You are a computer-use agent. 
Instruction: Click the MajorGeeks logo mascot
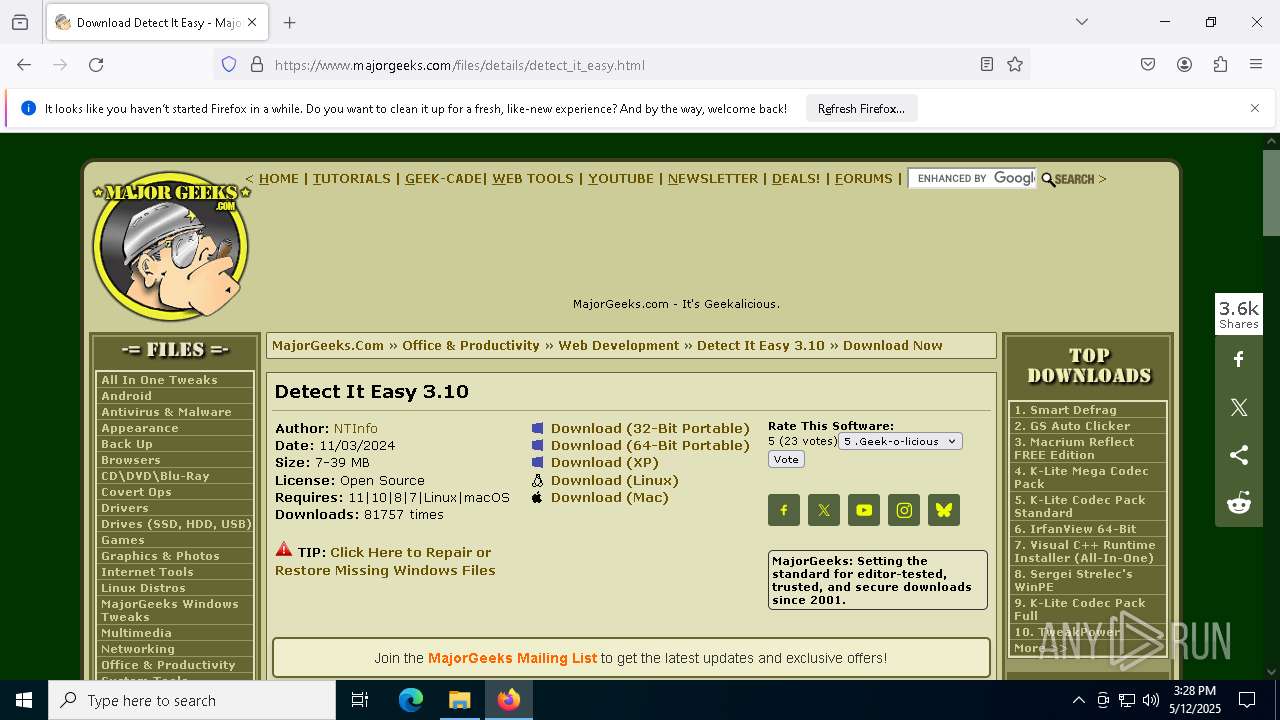(171, 246)
